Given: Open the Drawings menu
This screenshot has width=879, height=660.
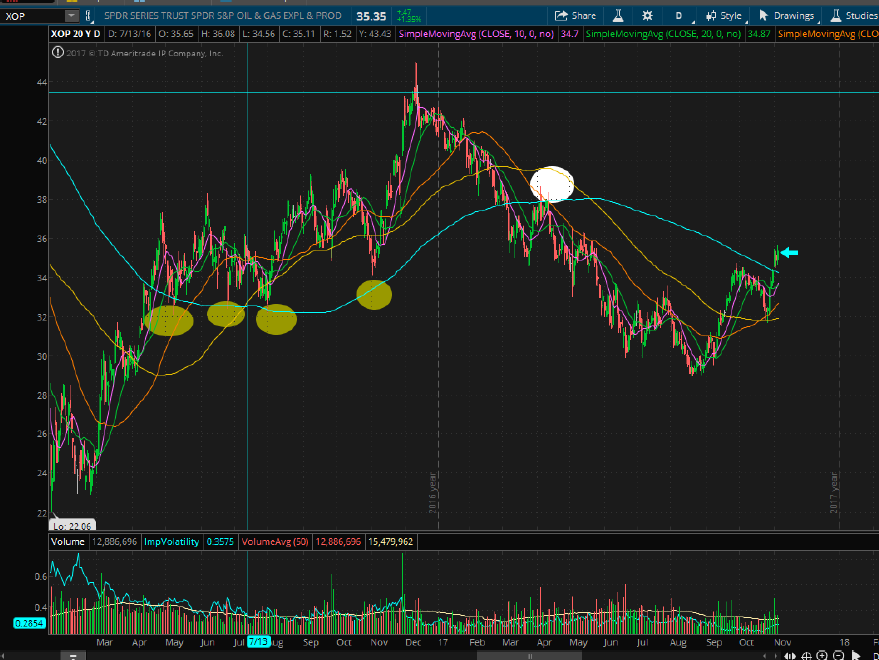Looking at the screenshot, I should [788, 16].
